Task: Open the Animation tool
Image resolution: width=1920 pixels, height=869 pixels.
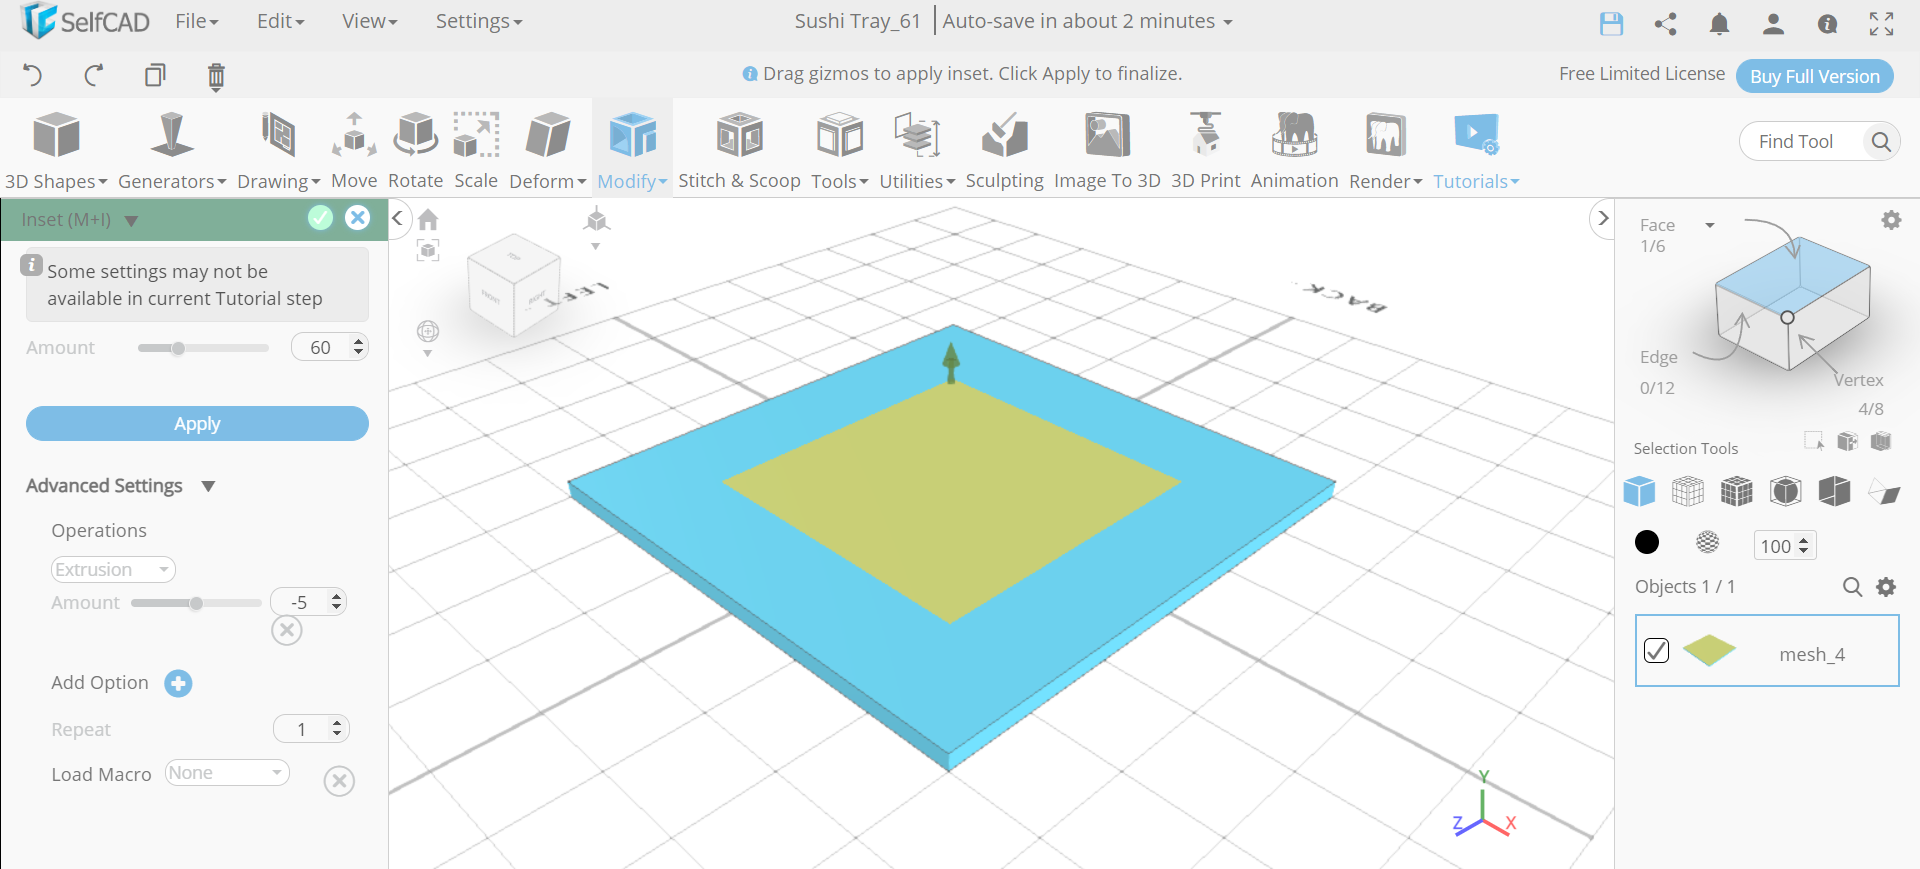Action: 1294,150
